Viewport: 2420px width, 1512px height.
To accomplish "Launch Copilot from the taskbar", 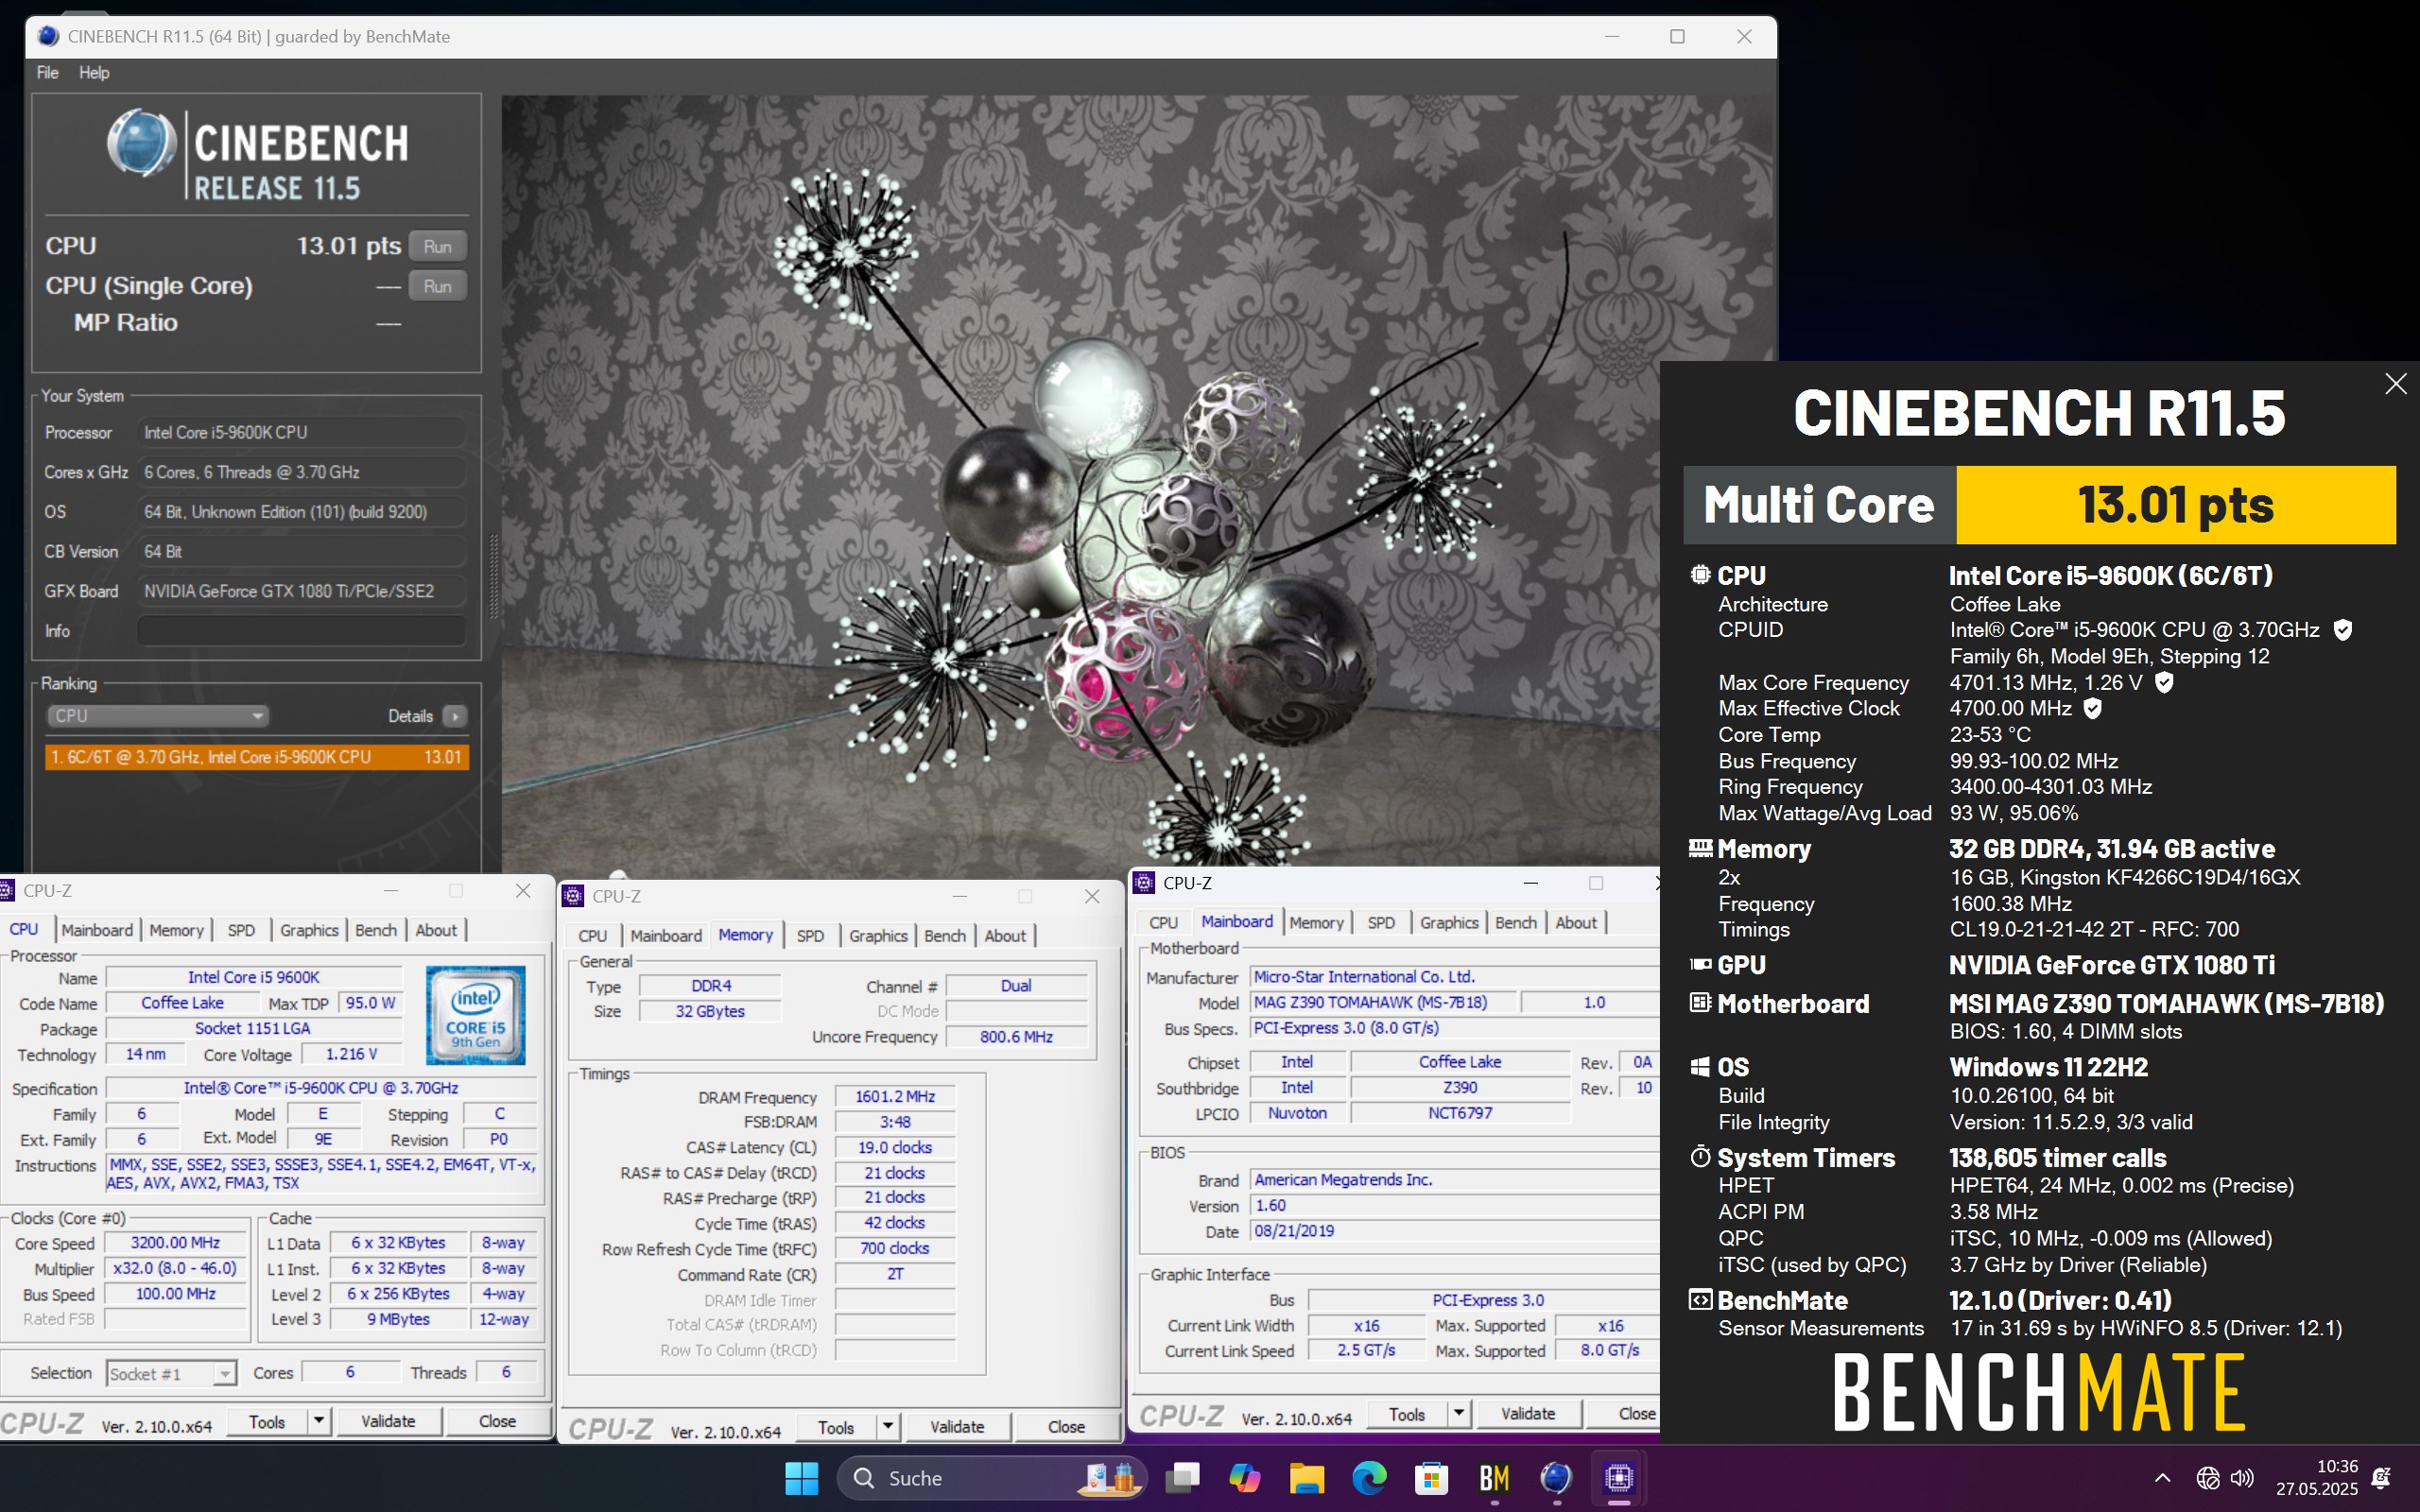I will (1245, 1478).
